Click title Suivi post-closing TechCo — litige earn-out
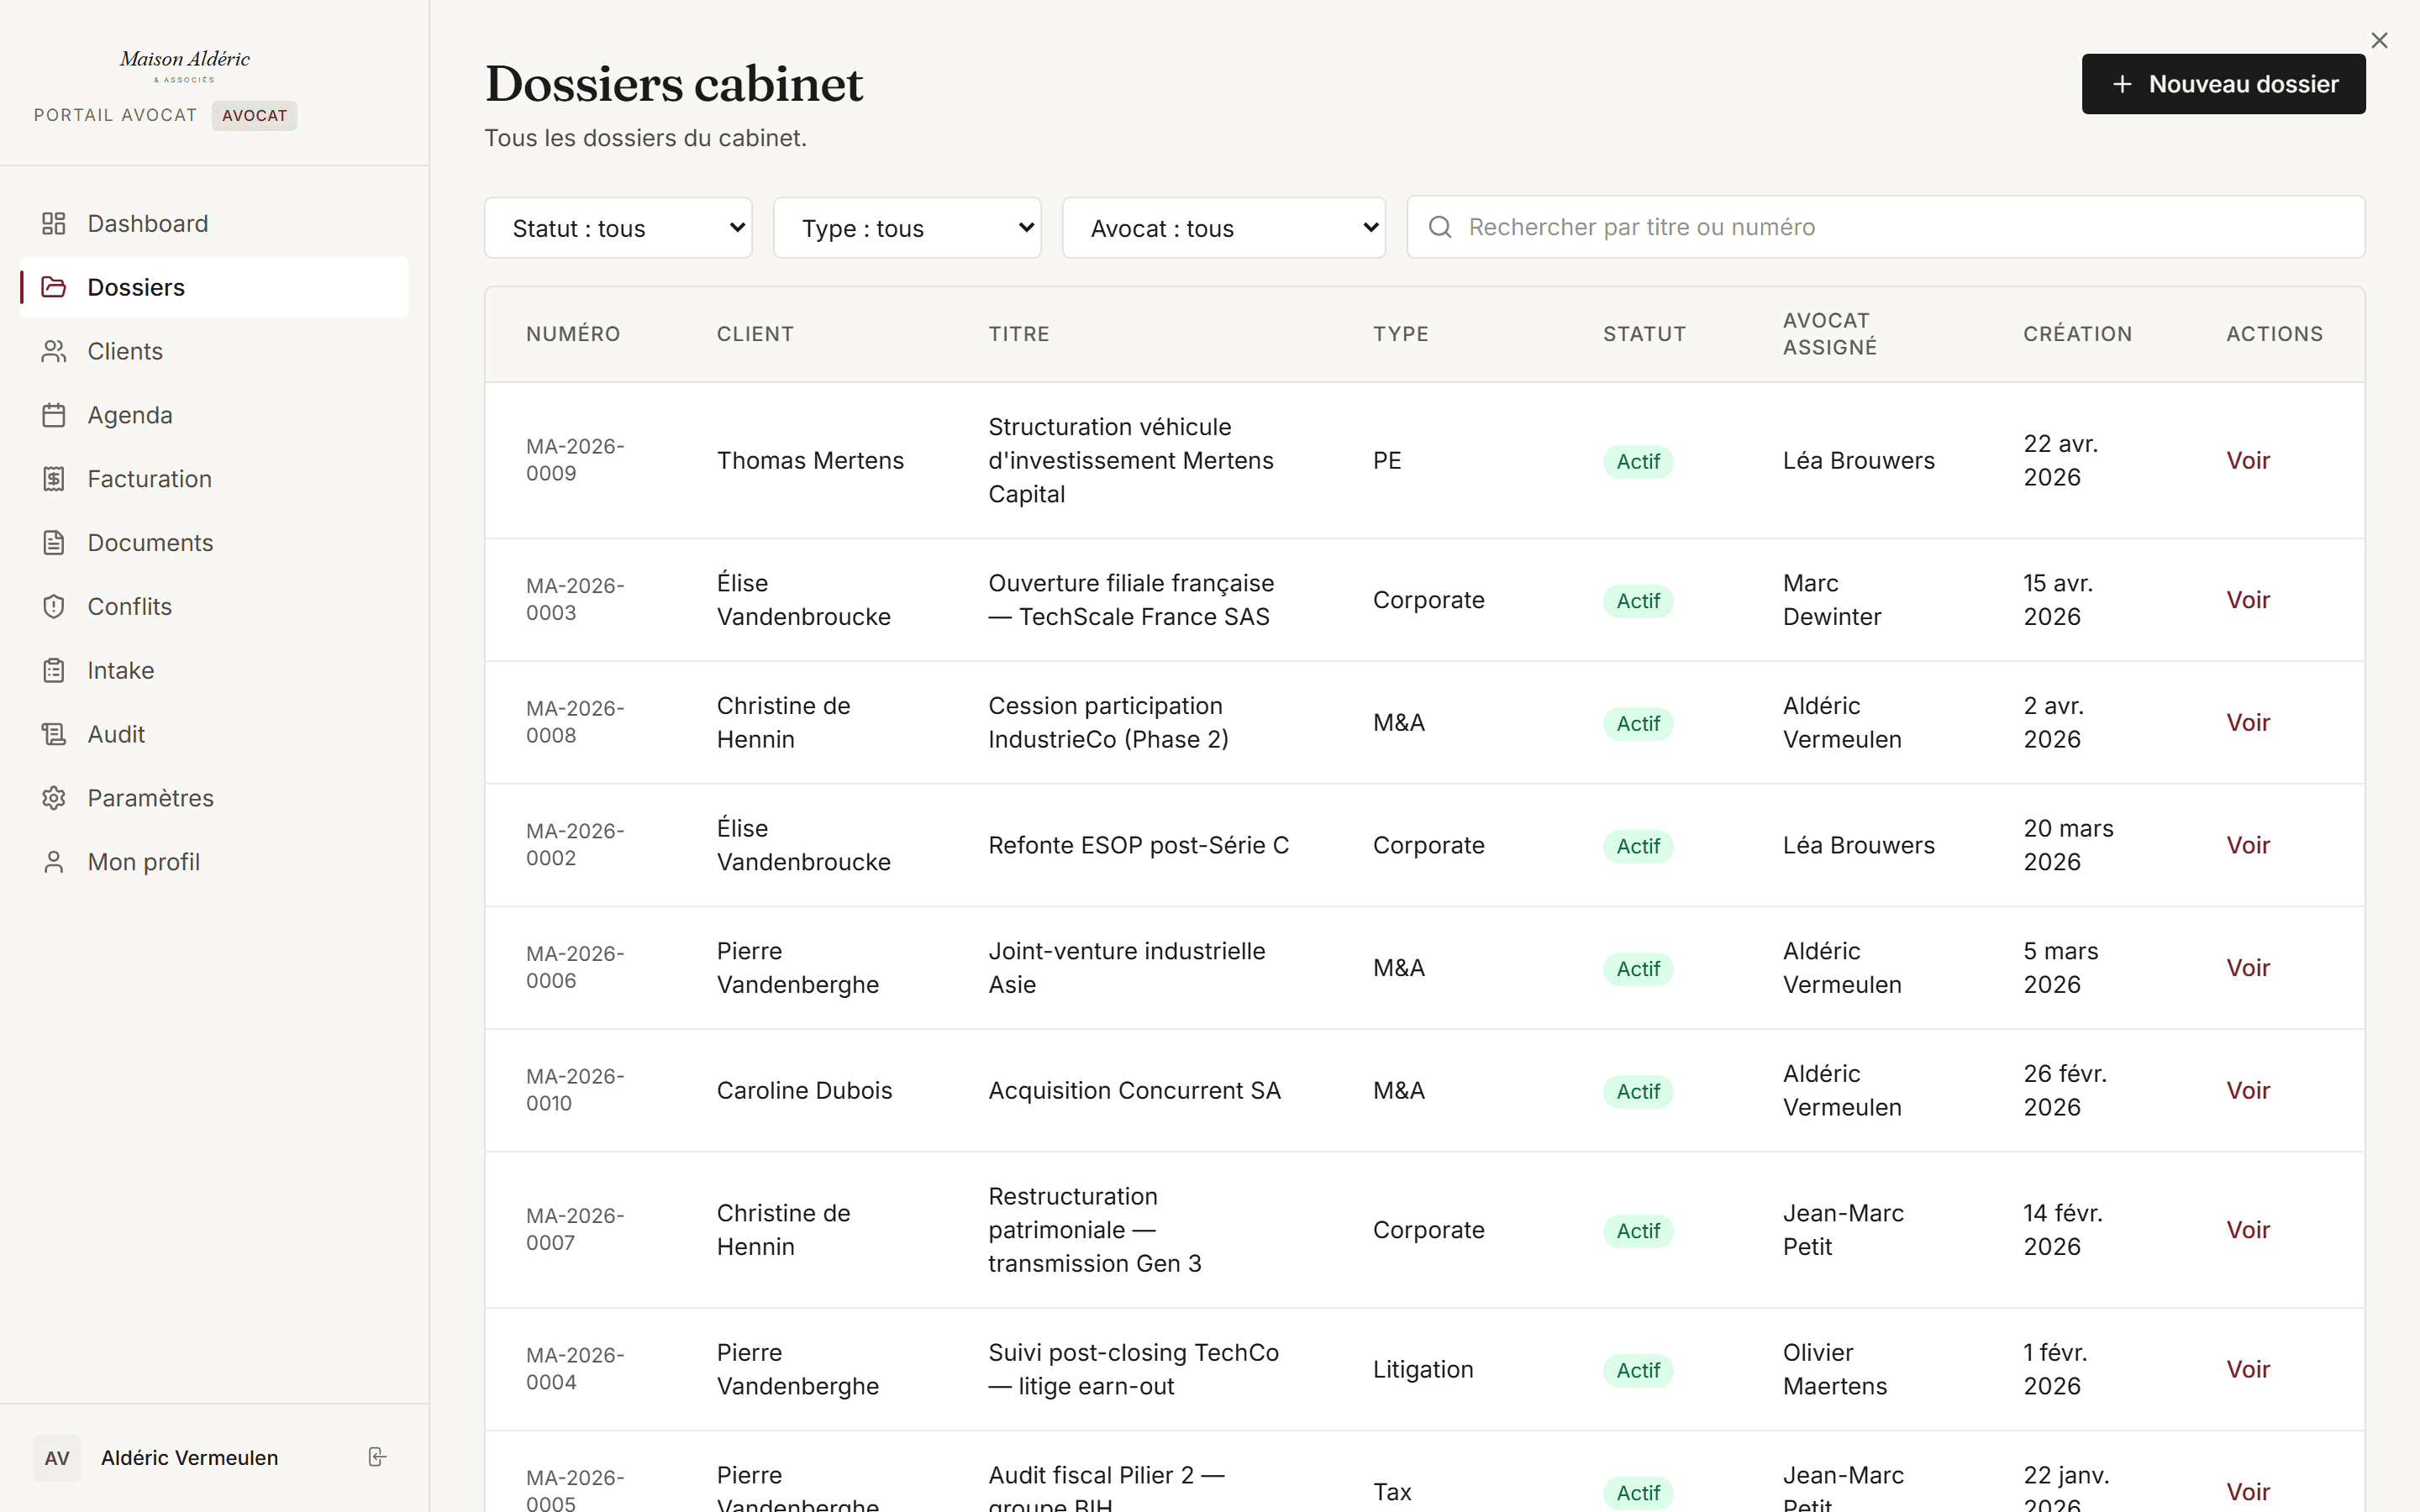Image resolution: width=2420 pixels, height=1512 pixels. [1133, 1369]
